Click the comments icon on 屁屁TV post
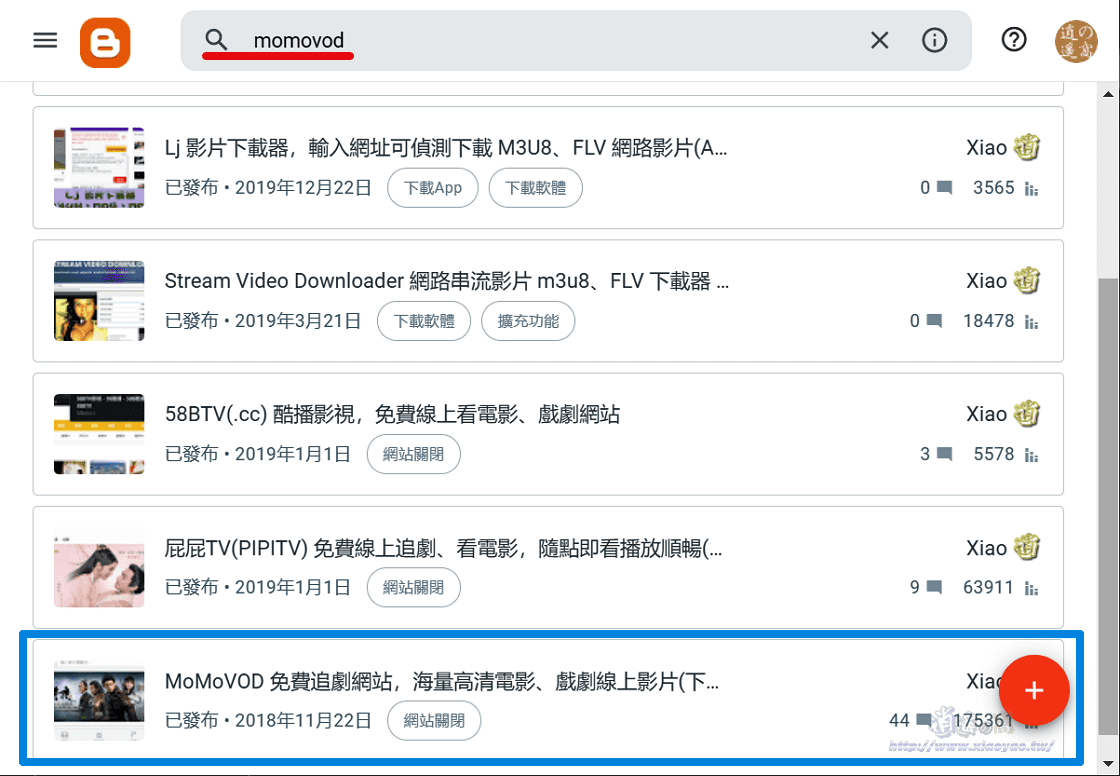 (934, 588)
